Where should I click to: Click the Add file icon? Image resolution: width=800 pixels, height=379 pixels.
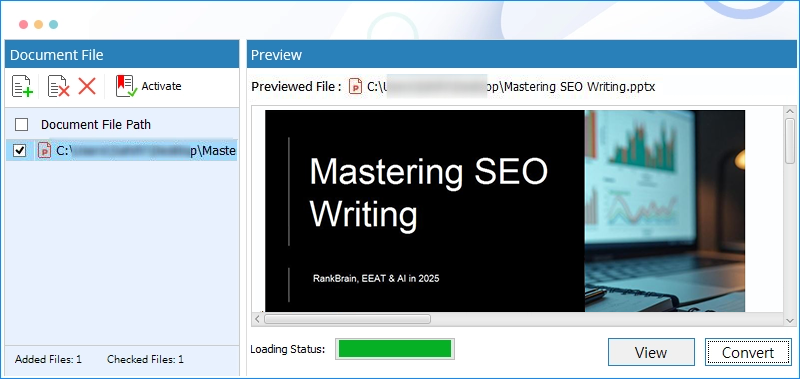click(x=22, y=86)
